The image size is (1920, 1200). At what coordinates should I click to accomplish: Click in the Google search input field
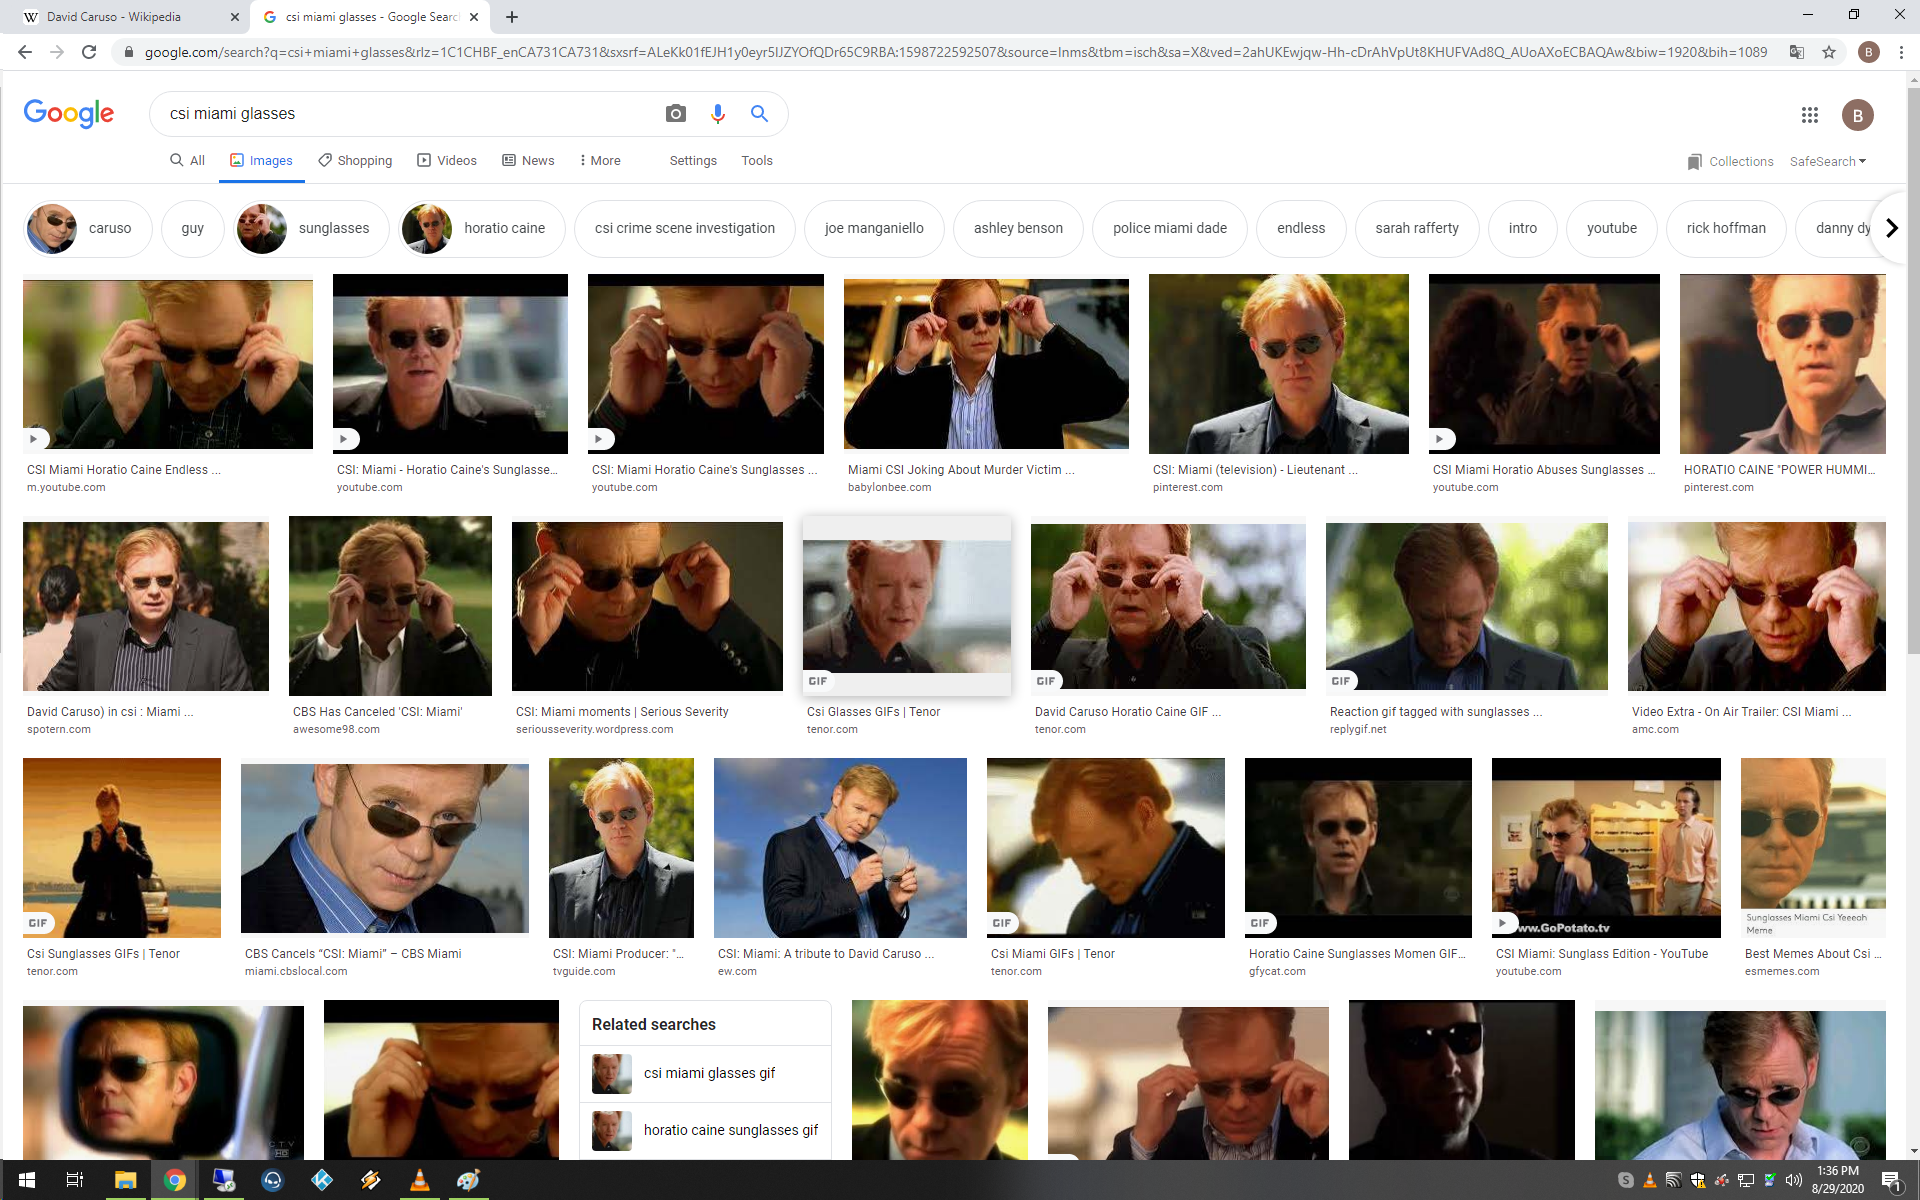click(410, 114)
